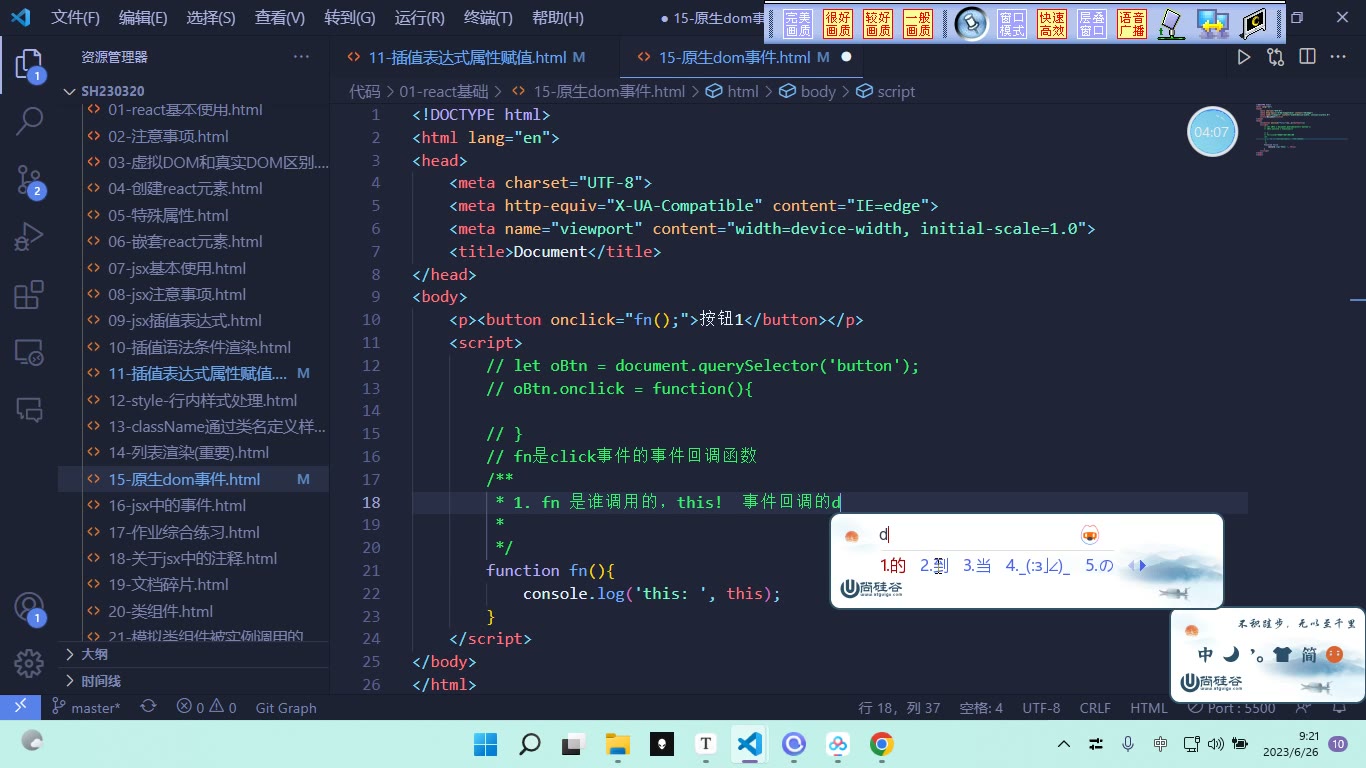
Task: Open the Accounts icon in activity bar
Action: [x=29, y=608]
